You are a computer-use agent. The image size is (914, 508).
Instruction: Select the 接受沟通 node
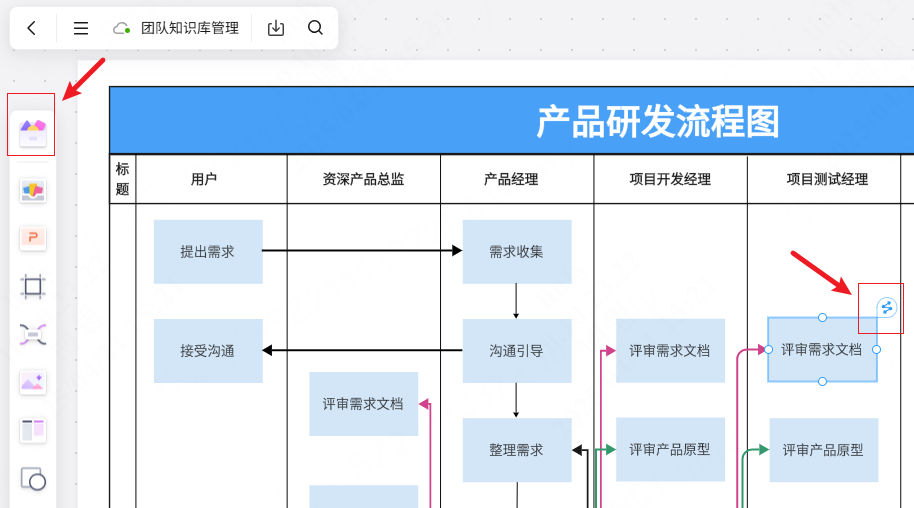point(208,351)
